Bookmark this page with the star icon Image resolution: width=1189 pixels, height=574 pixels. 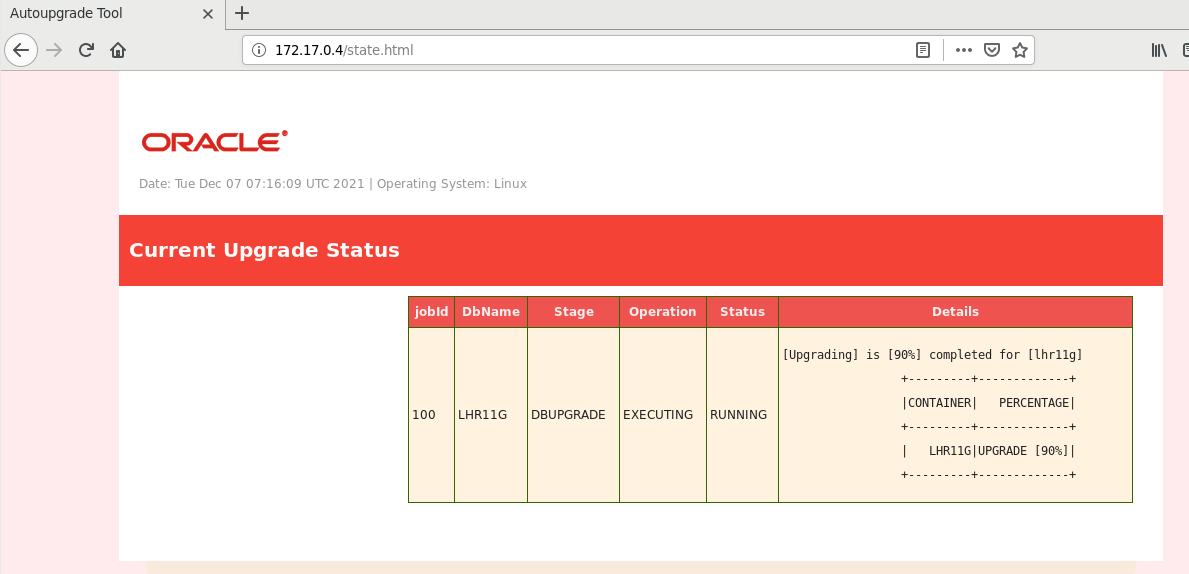click(1020, 50)
